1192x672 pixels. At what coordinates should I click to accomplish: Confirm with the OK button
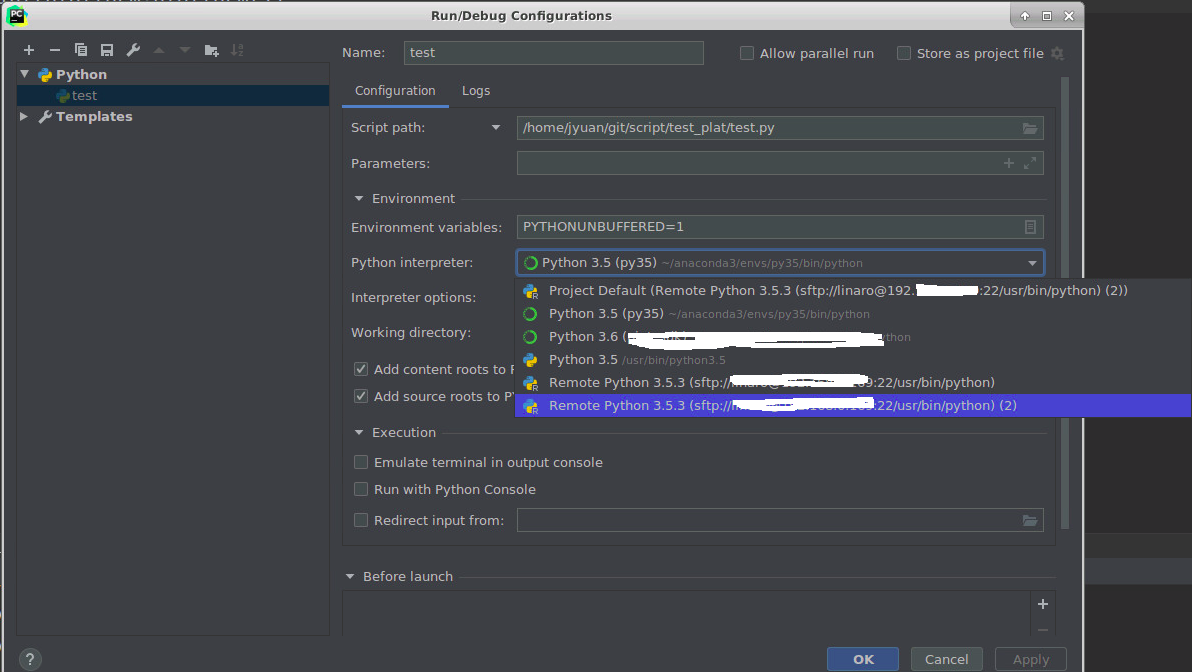click(863, 659)
